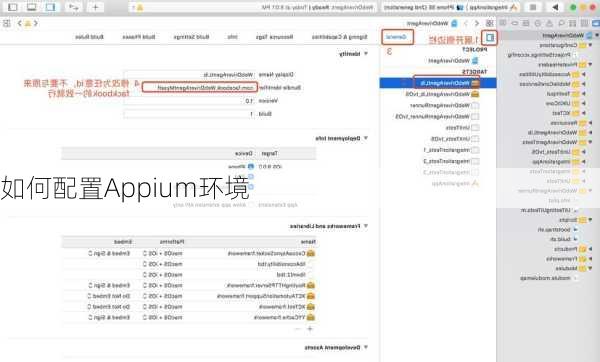The height and width of the screenshot is (362, 600).
Task: Select RoutingHTTPServer.framework row
Action: (x=189, y=285)
